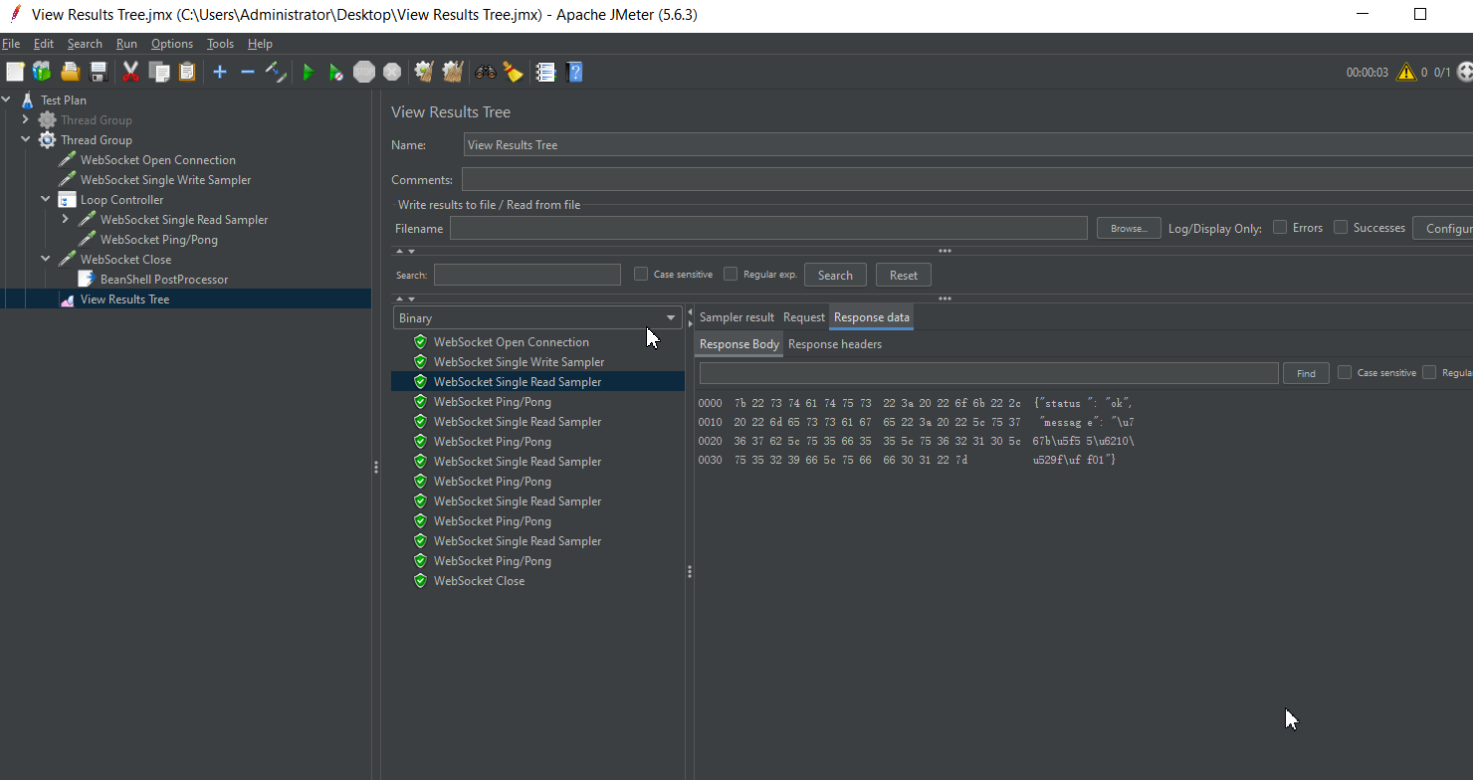
Task: Collapse the enabled Thread Group node
Action: tap(26, 140)
